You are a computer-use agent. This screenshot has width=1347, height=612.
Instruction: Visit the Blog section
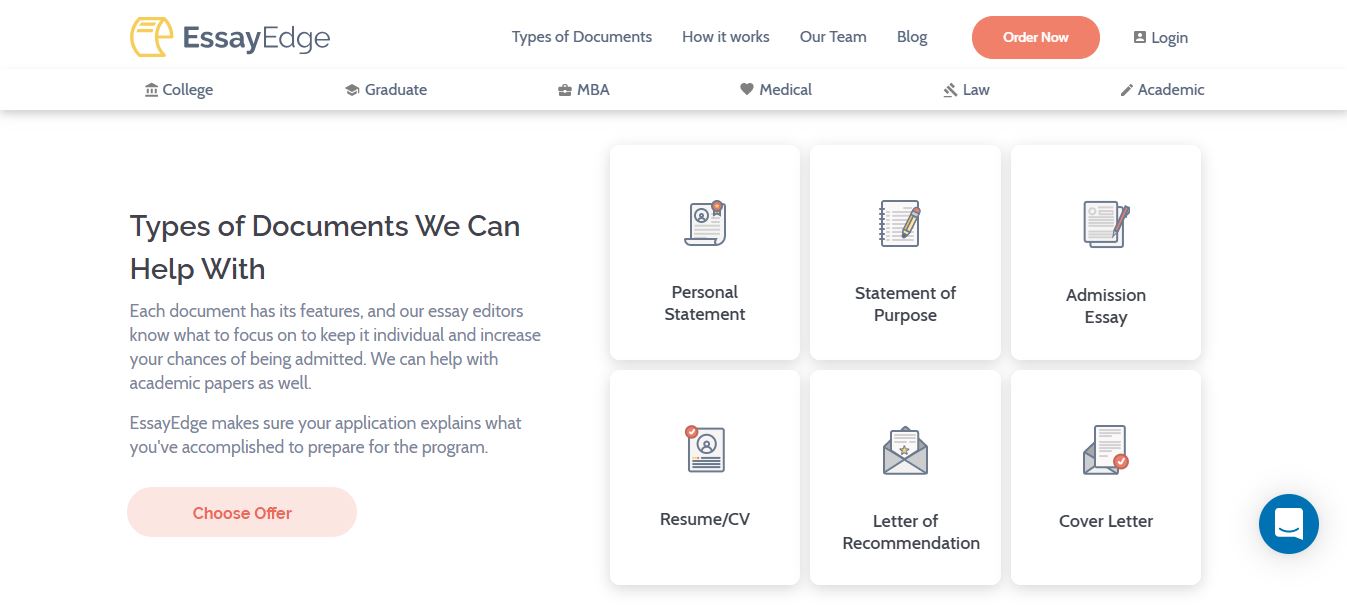912,37
